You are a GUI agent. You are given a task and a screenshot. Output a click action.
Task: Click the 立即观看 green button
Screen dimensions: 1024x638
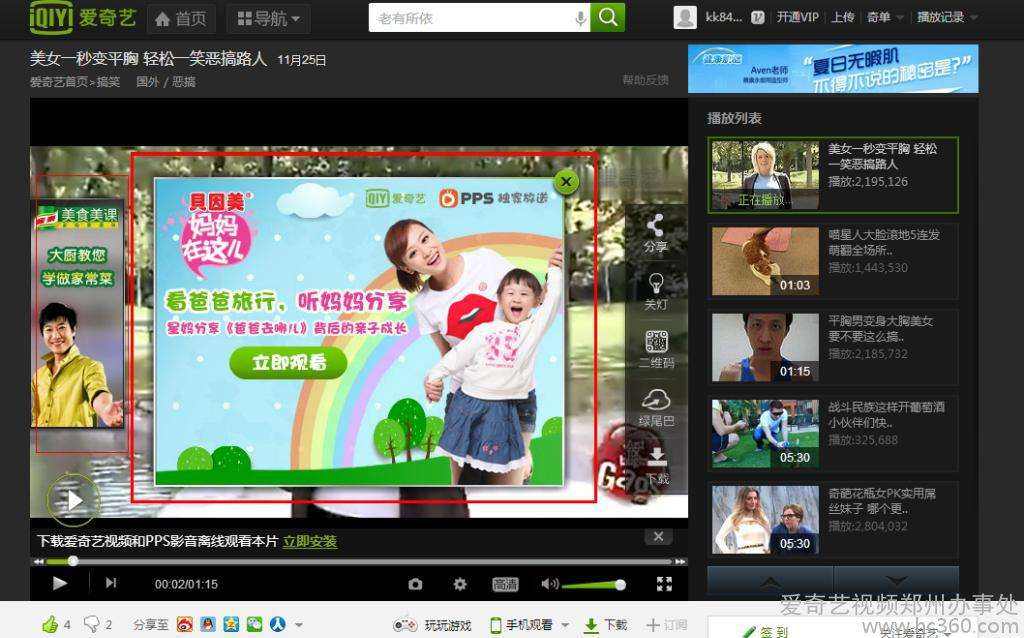click(x=289, y=362)
